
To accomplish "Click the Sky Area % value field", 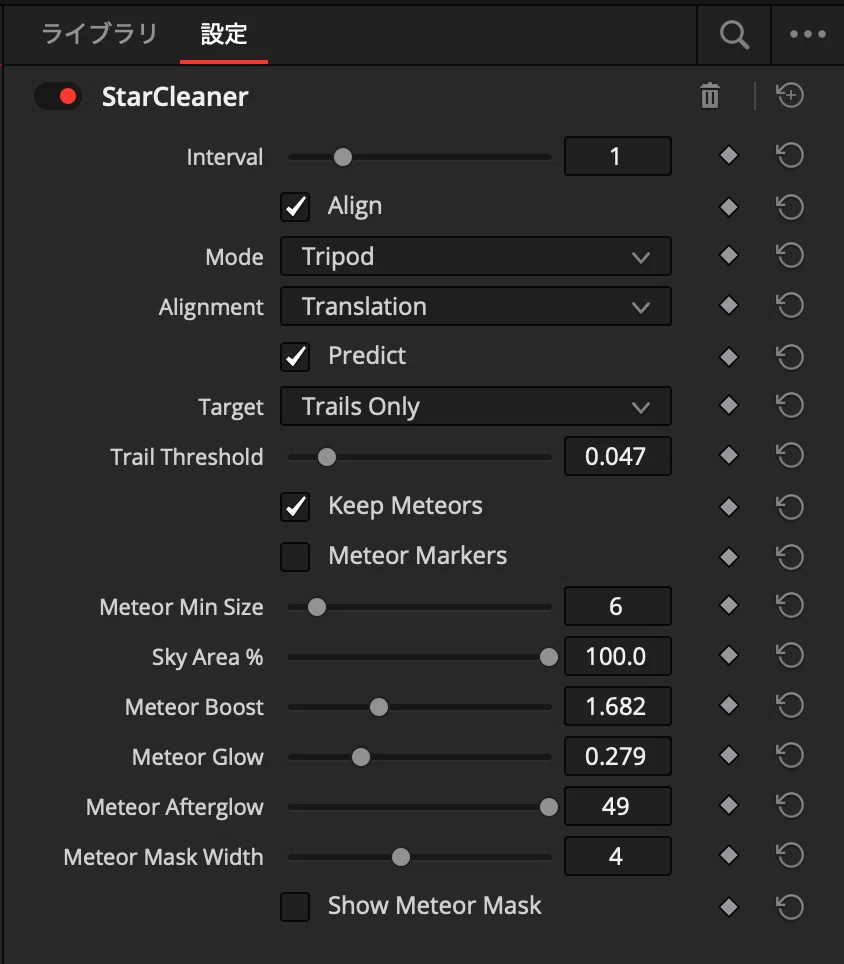I will click(x=618, y=656).
